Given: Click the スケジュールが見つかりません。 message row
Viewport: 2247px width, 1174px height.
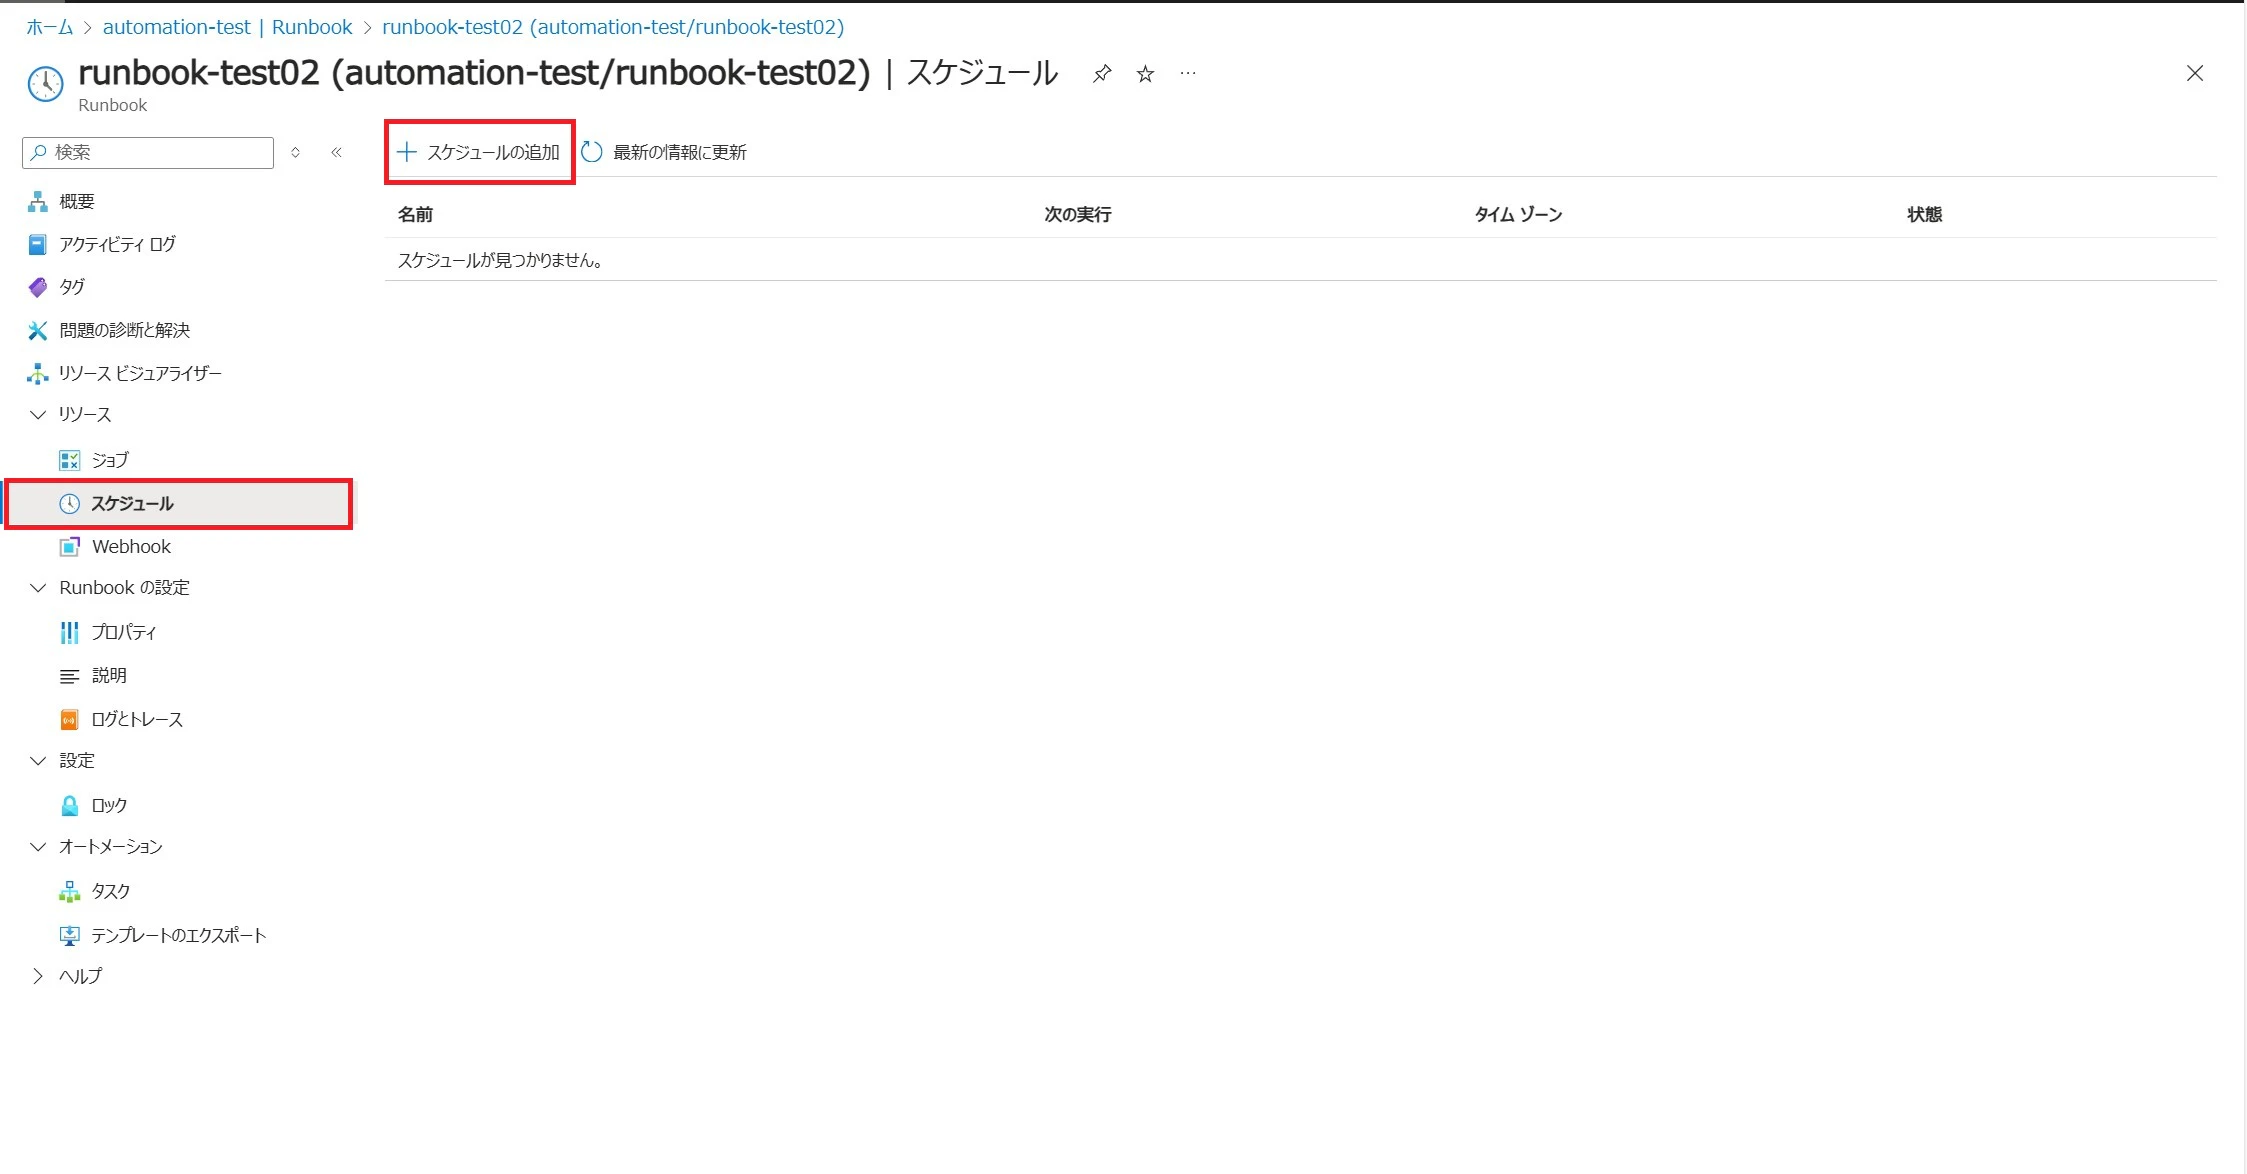Looking at the screenshot, I should tap(1300, 260).
